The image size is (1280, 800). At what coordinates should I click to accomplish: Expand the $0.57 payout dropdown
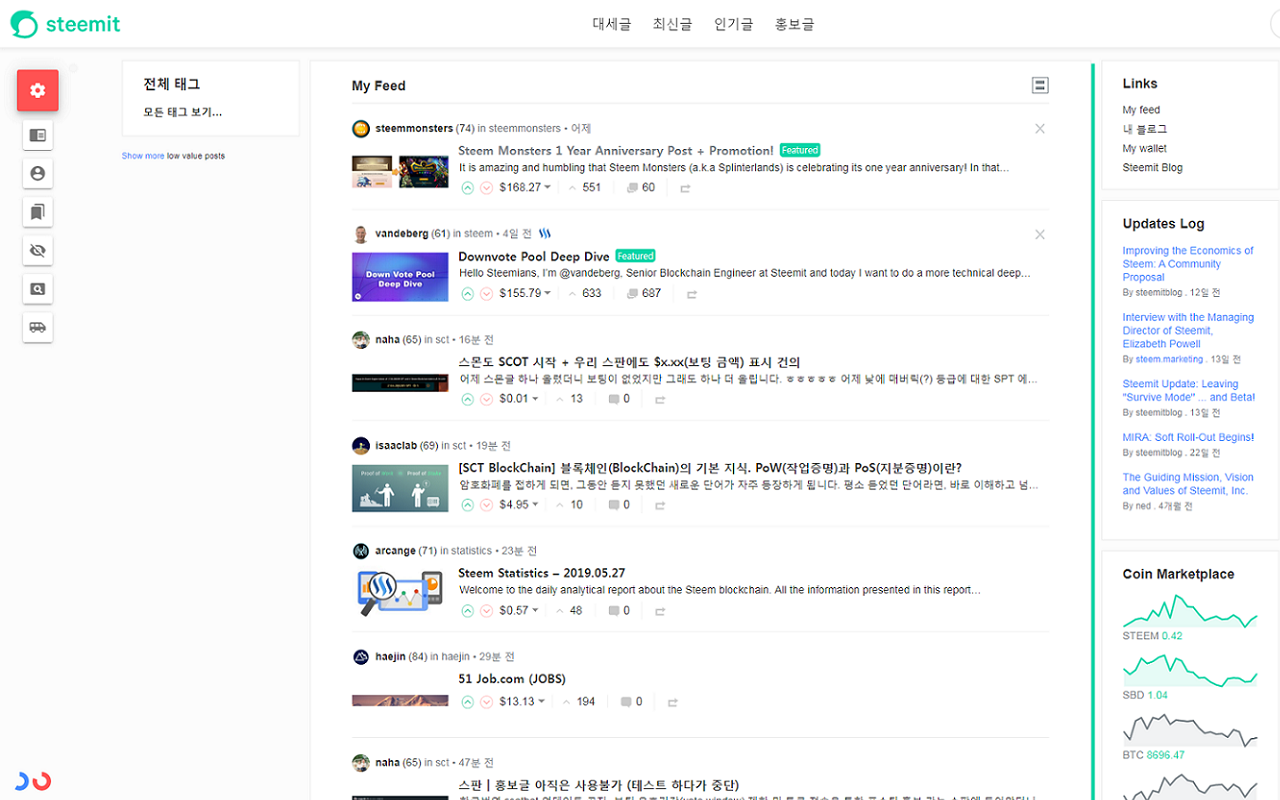coord(519,610)
